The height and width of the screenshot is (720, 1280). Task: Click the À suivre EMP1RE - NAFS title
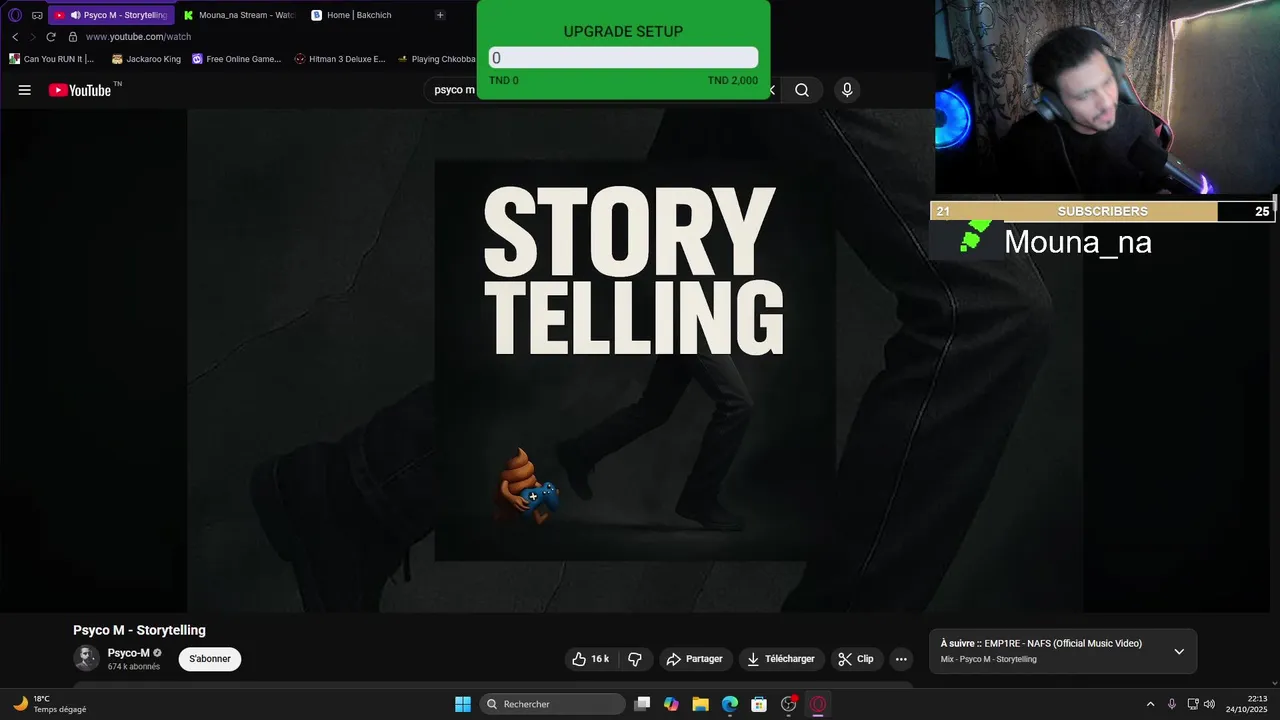point(1041,643)
